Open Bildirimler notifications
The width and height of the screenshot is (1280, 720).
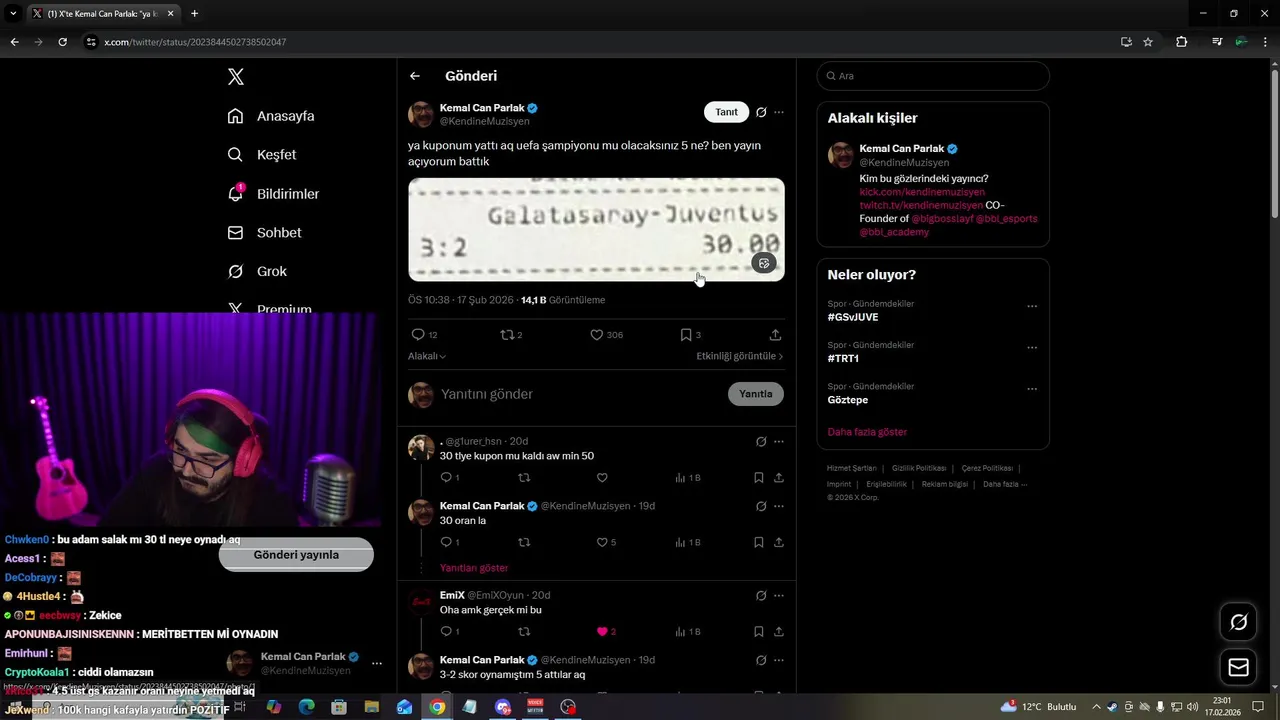pos(273,194)
